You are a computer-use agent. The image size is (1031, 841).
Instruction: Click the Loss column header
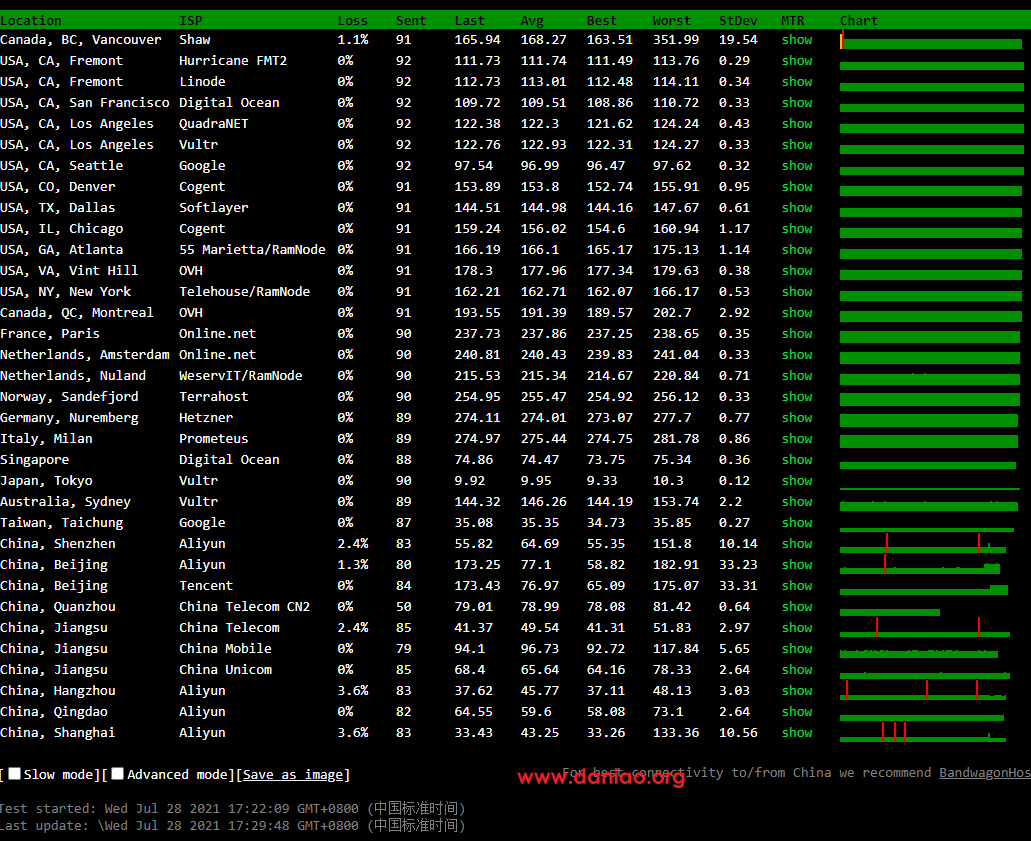pos(352,20)
